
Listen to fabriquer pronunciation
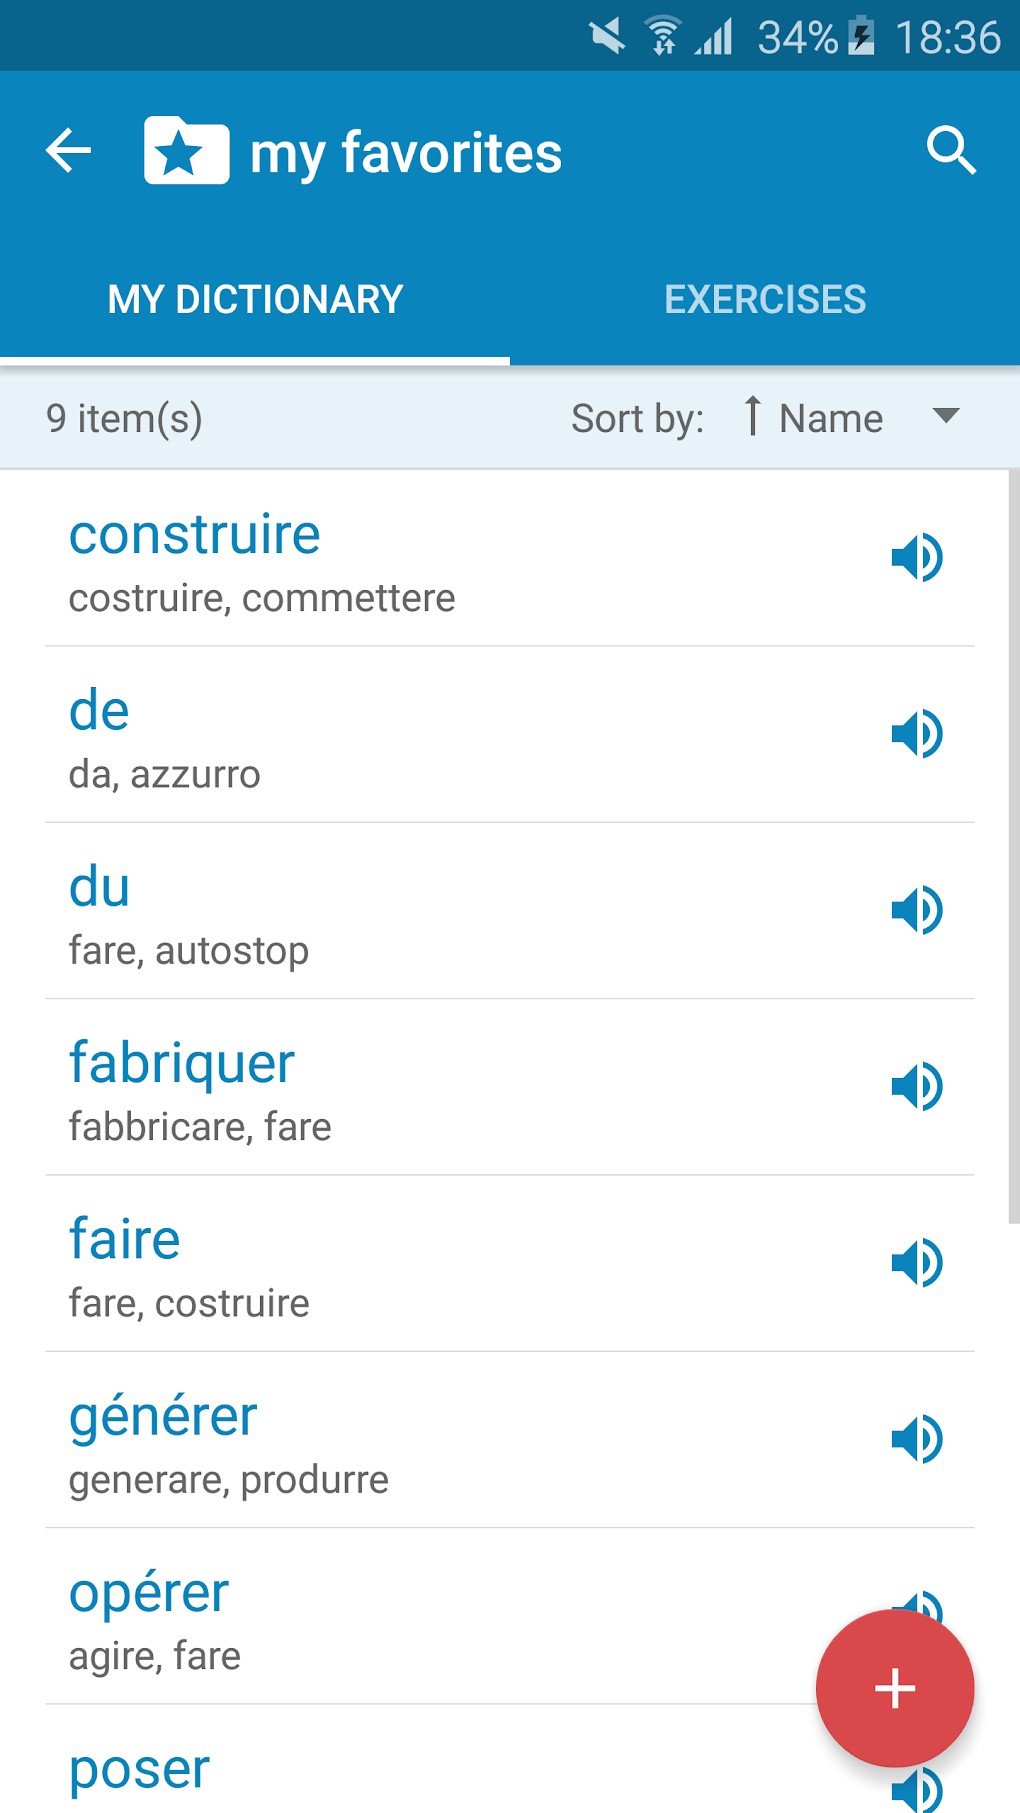916,1087
